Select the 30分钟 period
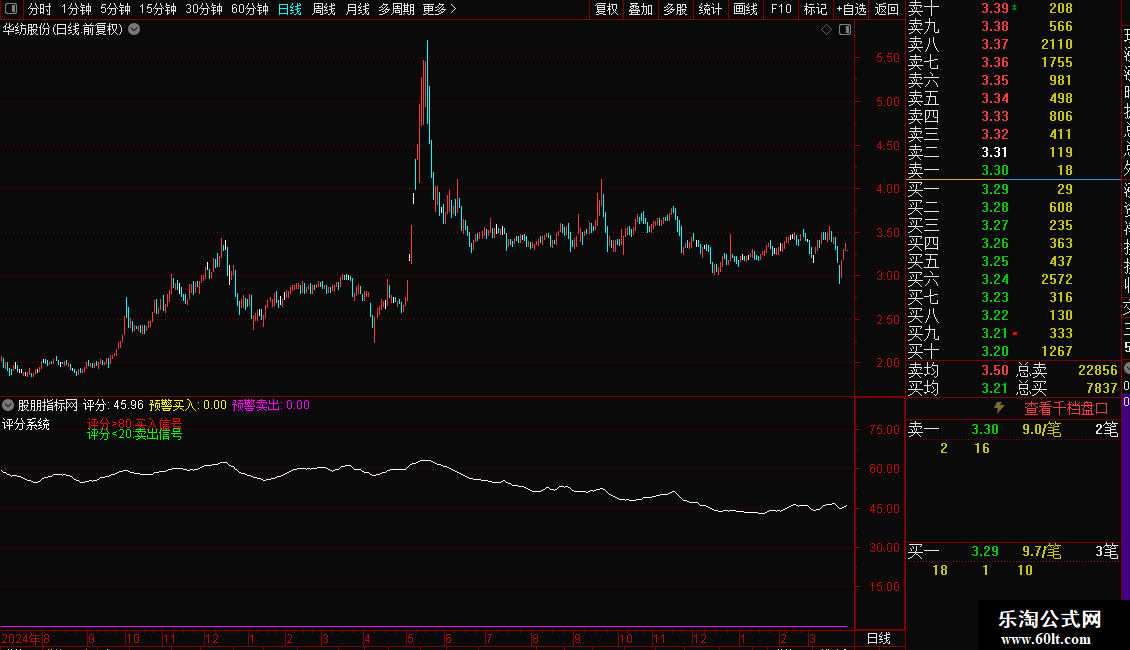Viewport: 1130px width, 650px height. click(x=204, y=9)
